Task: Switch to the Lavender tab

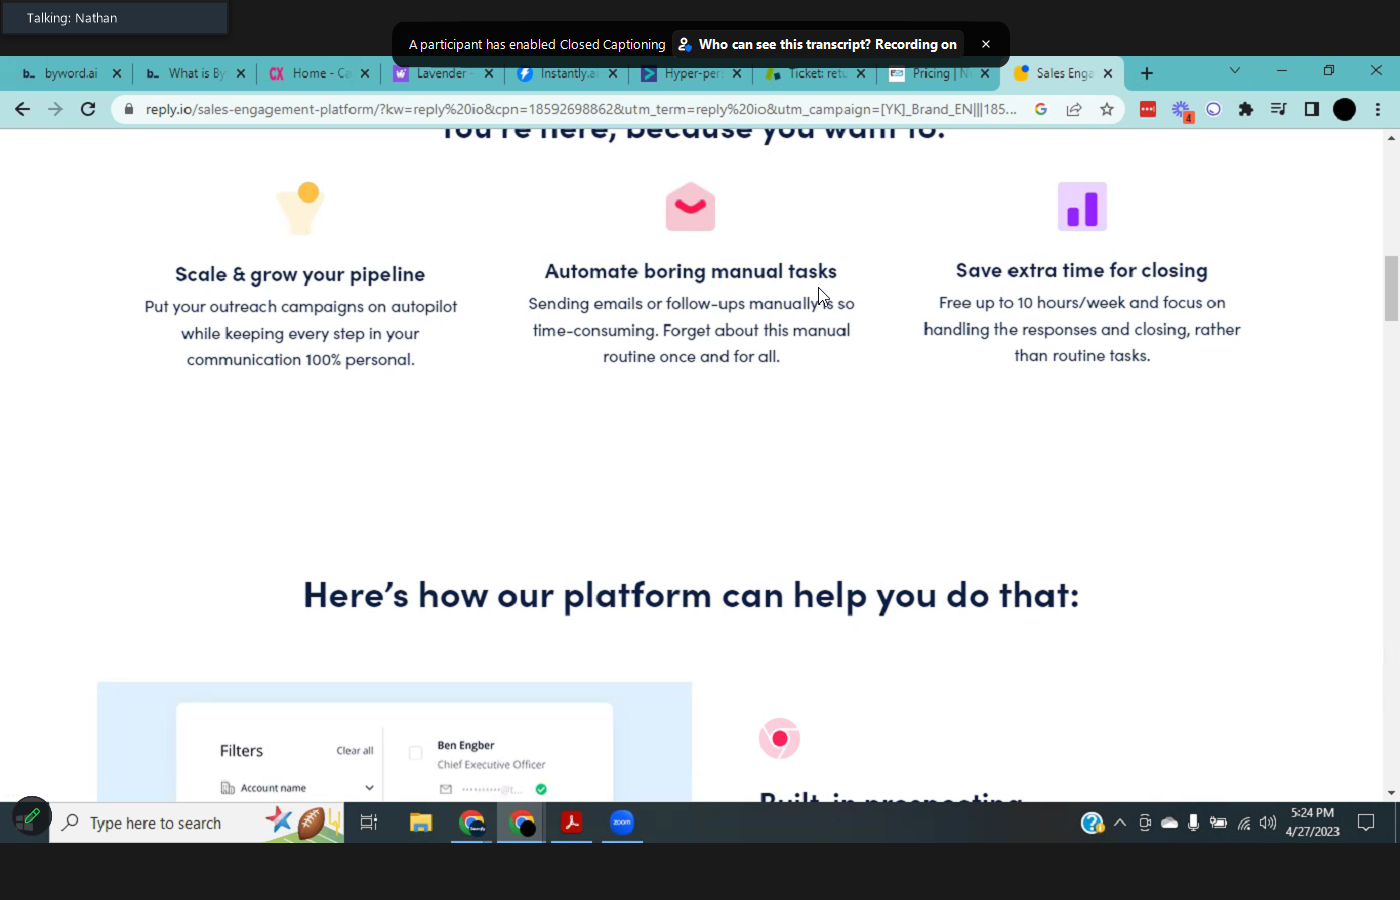Action: click(x=440, y=73)
